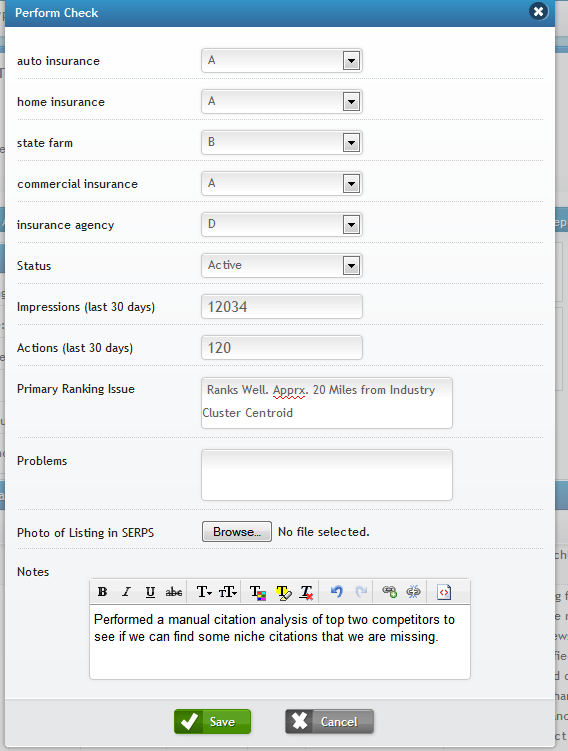Open the font size tT icon
The height and width of the screenshot is (751, 568).
pyautogui.click(x=228, y=592)
